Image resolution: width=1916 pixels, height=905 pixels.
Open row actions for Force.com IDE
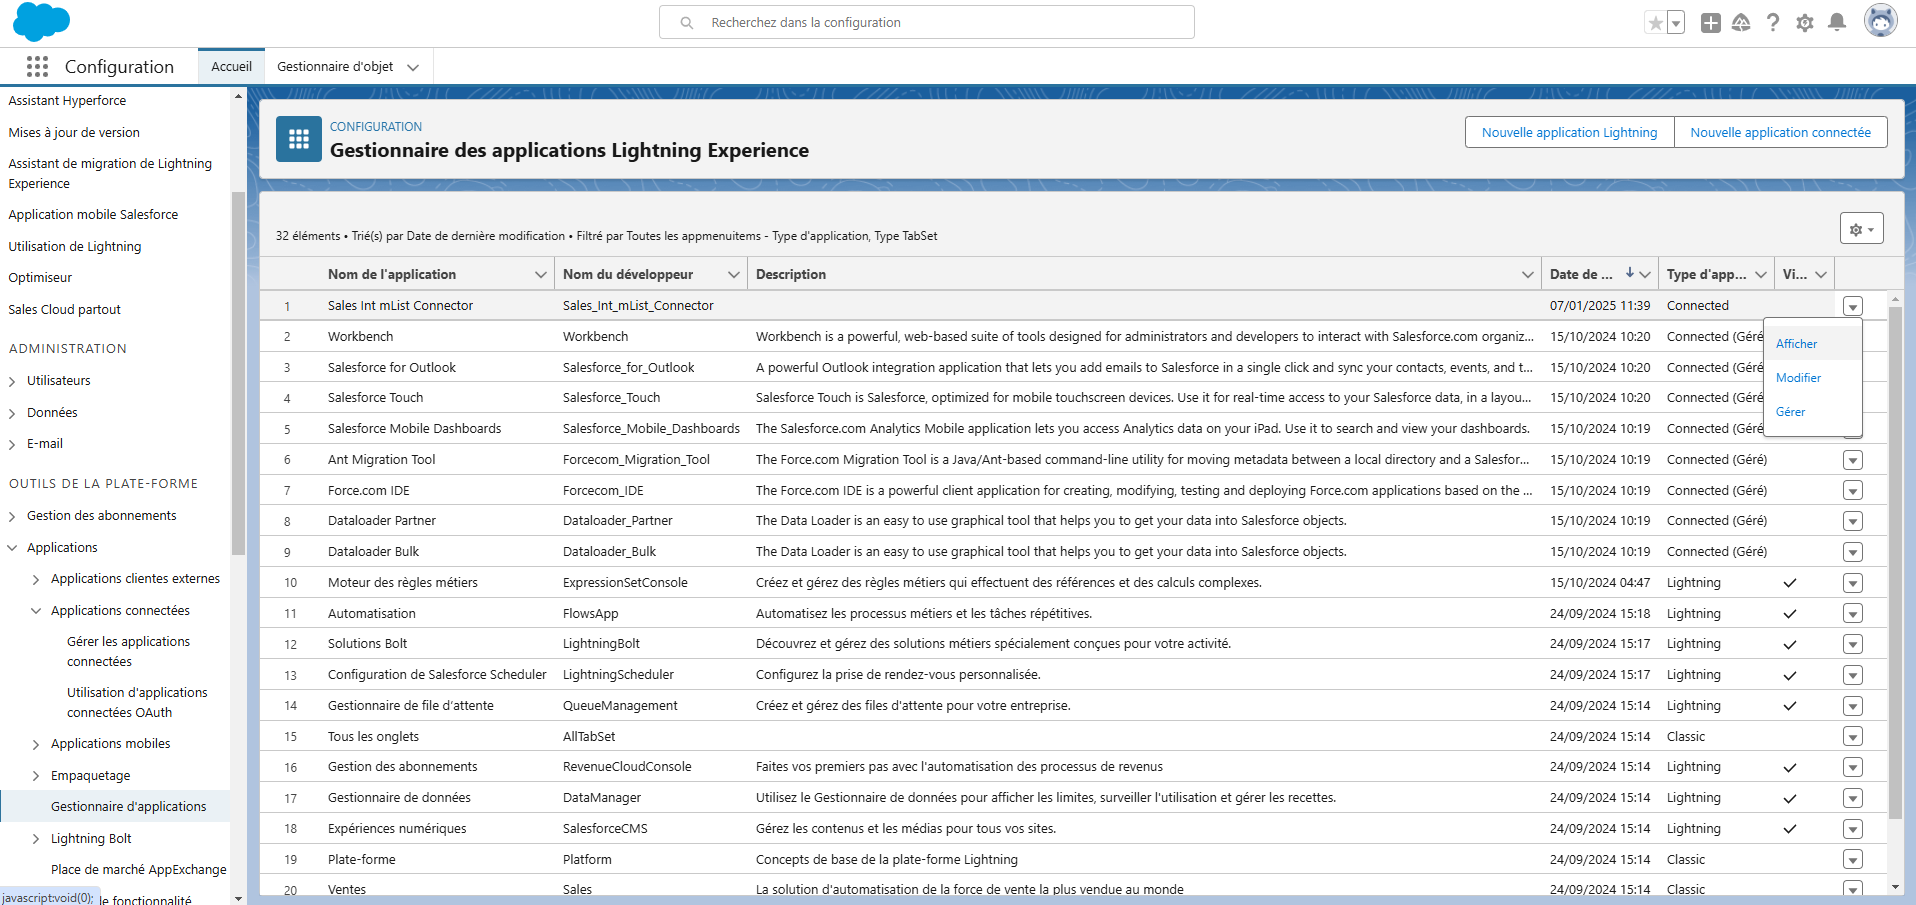click(x=1853, y=491)
